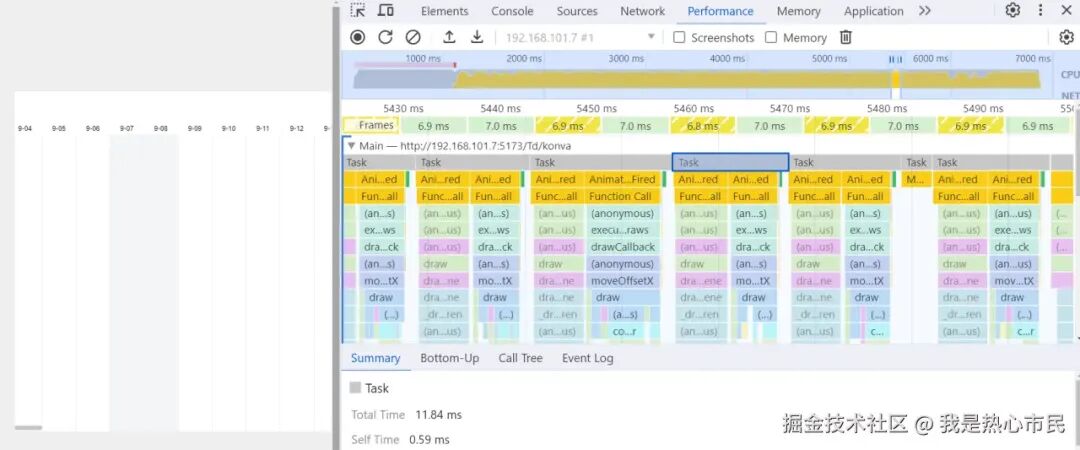
Task: Switch to the Network tab
Action: coord(642,11)
